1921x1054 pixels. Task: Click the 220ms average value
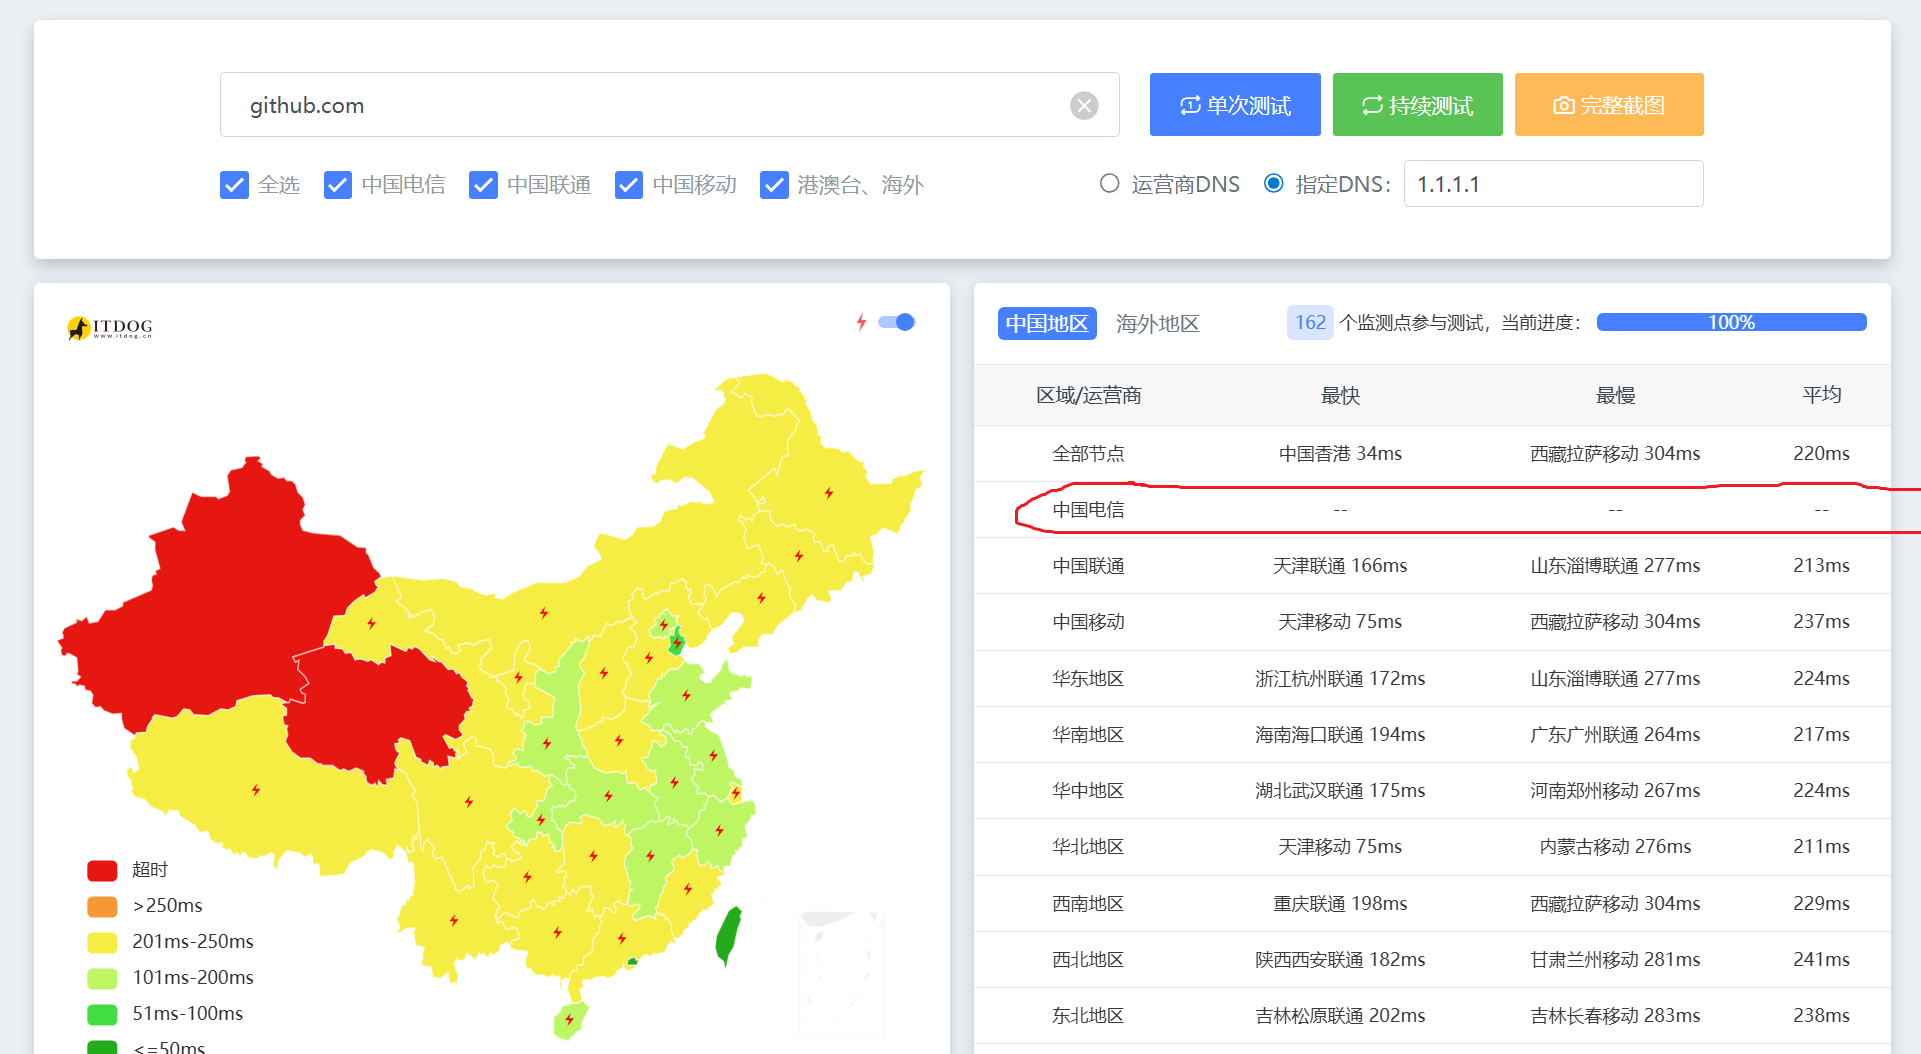[1821, 454]
